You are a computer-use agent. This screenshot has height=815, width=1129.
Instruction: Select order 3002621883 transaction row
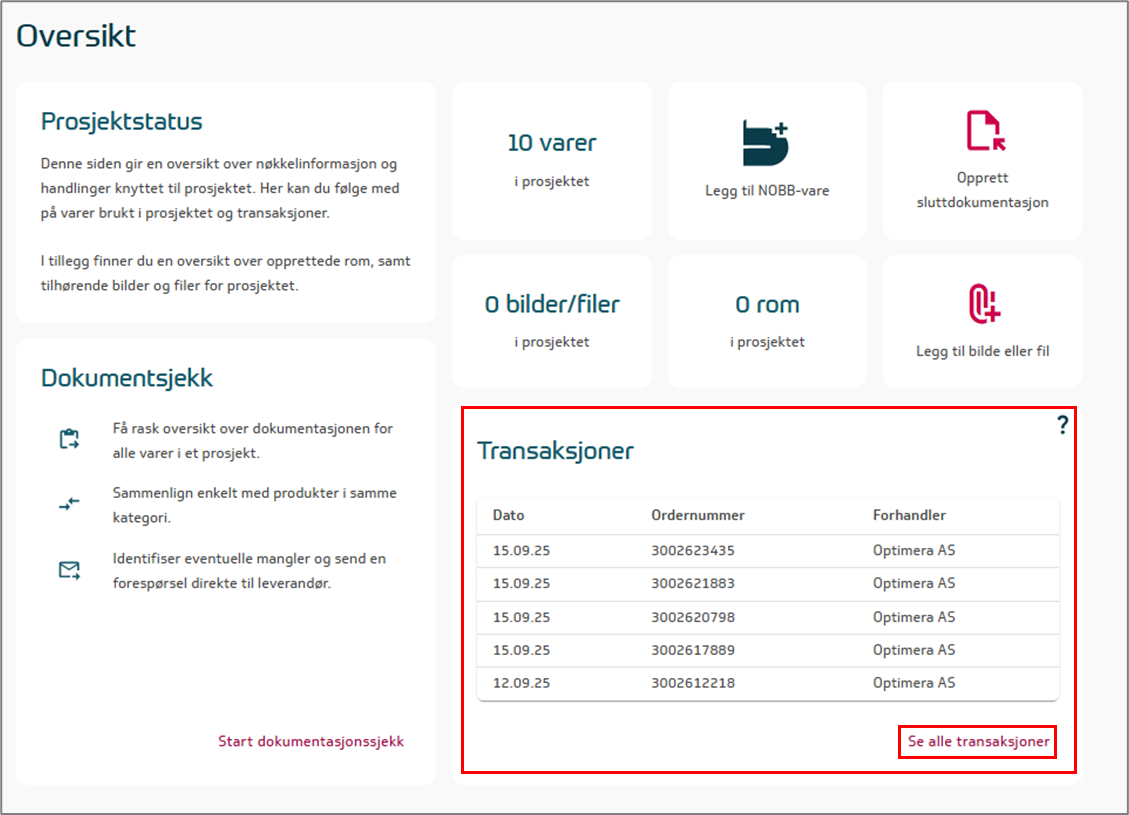pos(692,583)
